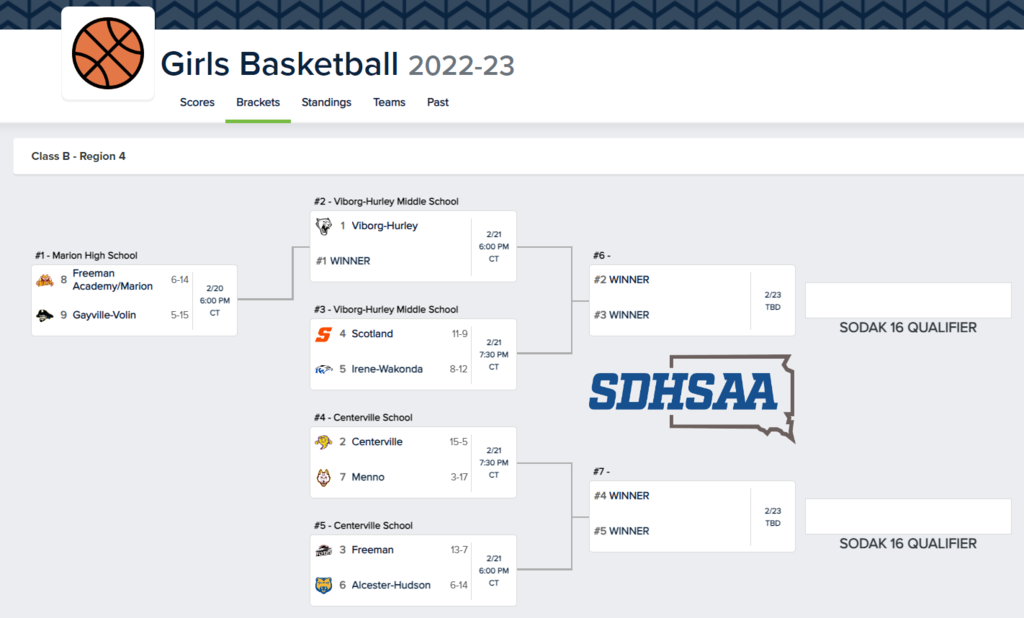Click the SDHSAA logo
This screenshot has width=1024, height=618.
click(x=692, y=398)
